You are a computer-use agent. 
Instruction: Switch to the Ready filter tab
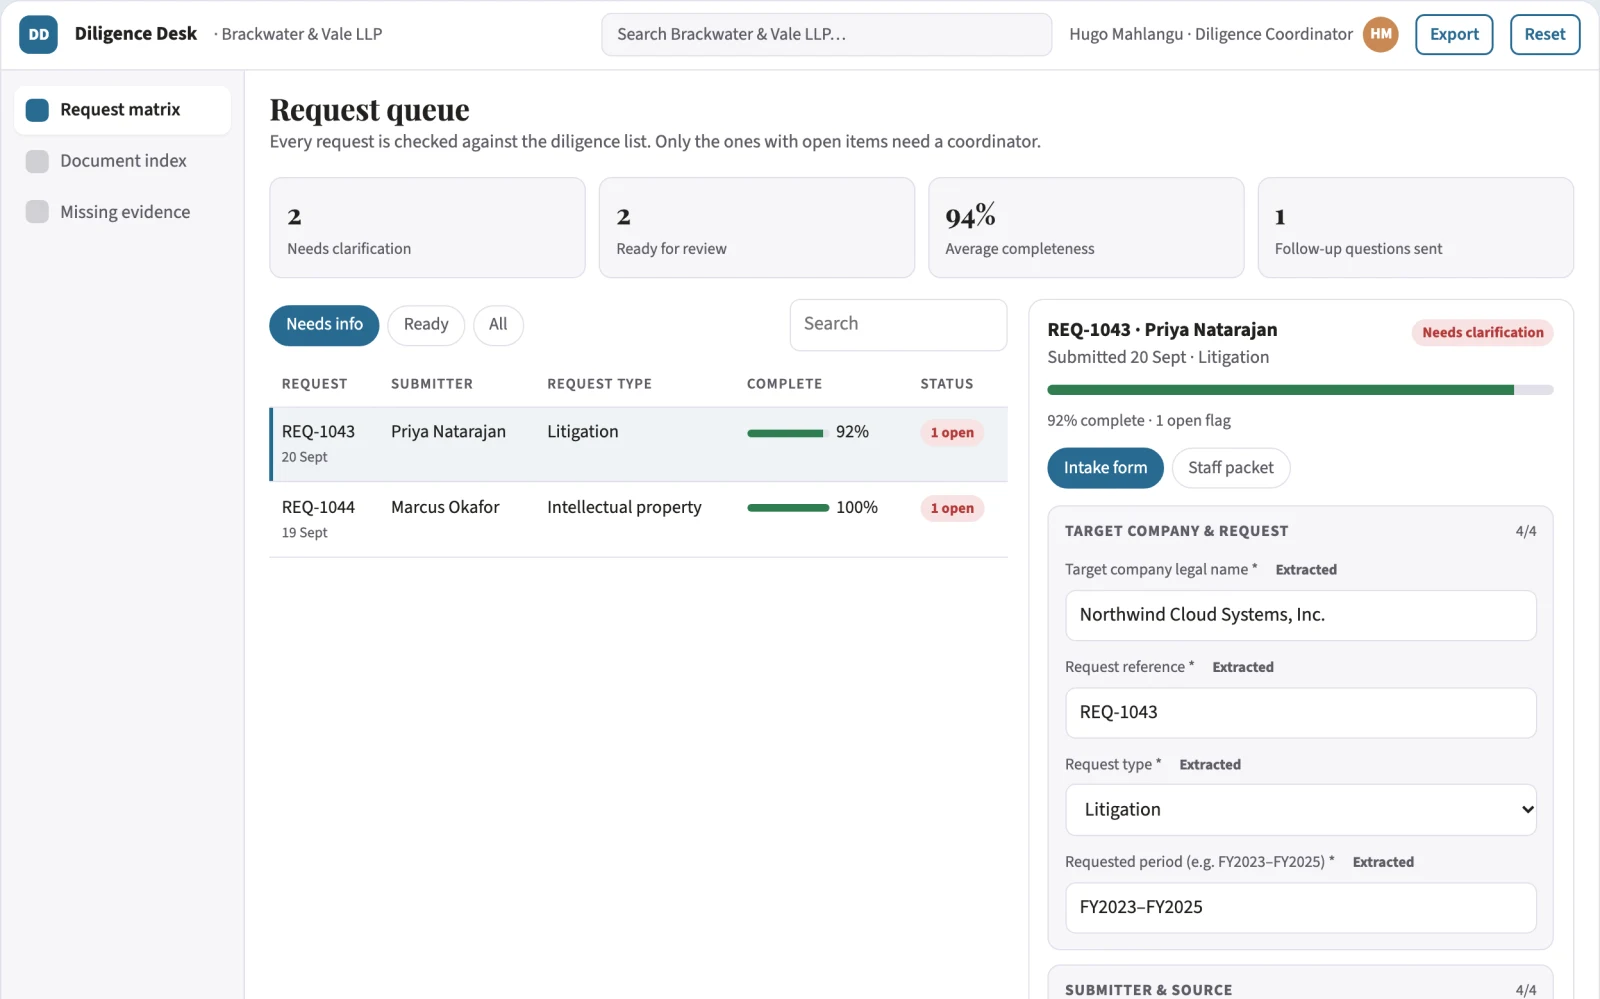click(426, 325)
